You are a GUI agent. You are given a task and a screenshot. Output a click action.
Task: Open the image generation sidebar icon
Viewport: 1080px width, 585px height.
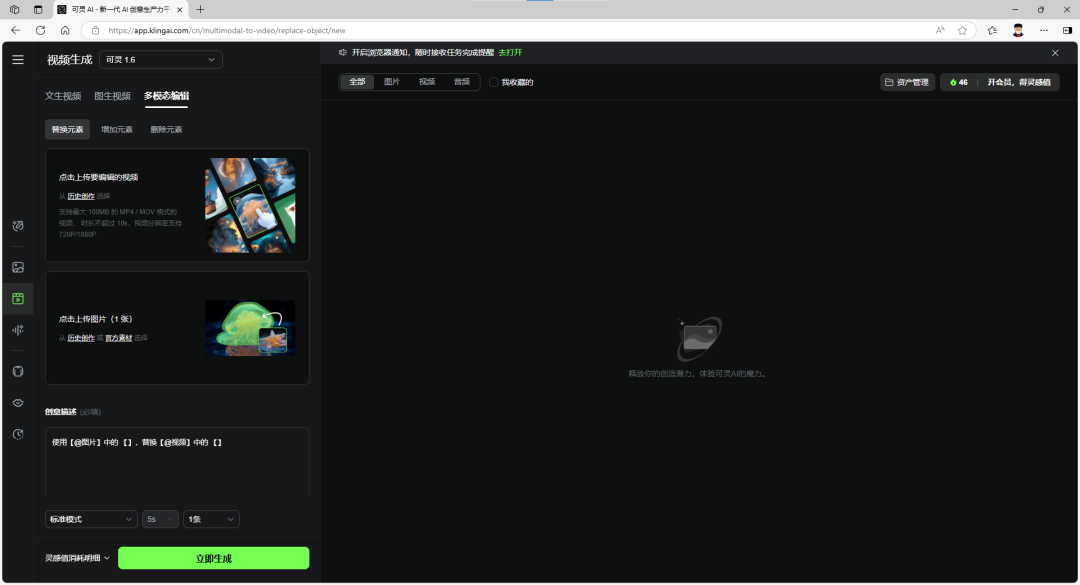18,267
